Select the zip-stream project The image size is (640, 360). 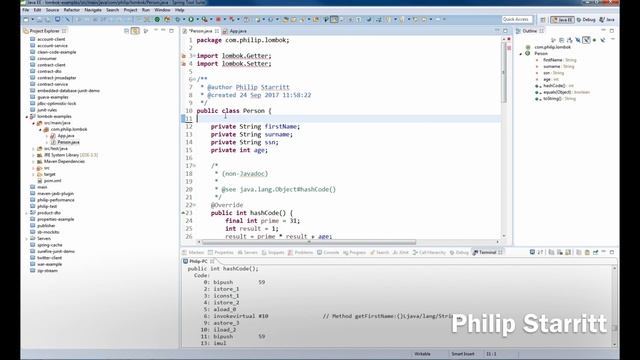pos(47,271)
